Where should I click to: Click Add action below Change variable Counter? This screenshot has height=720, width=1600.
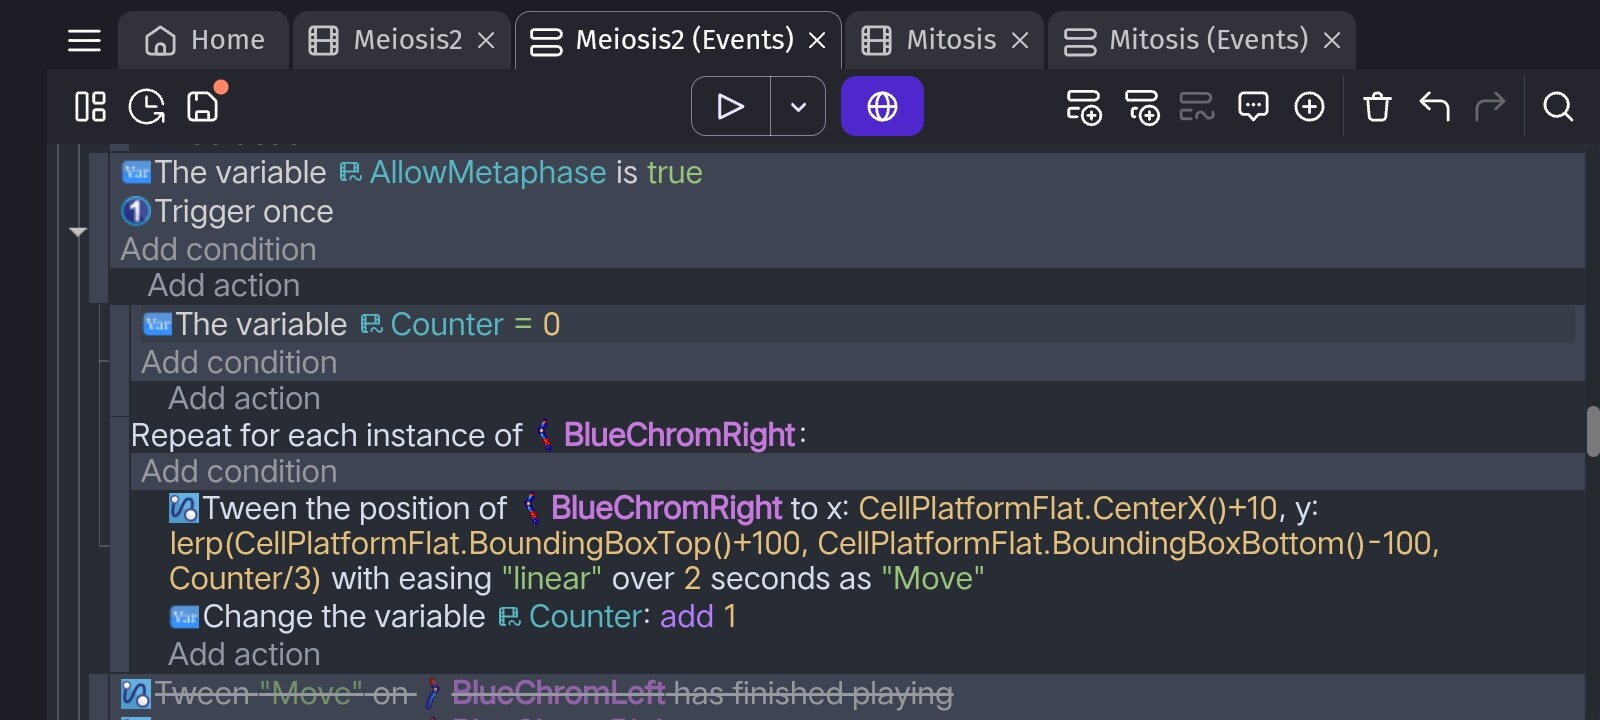[244, 654]
